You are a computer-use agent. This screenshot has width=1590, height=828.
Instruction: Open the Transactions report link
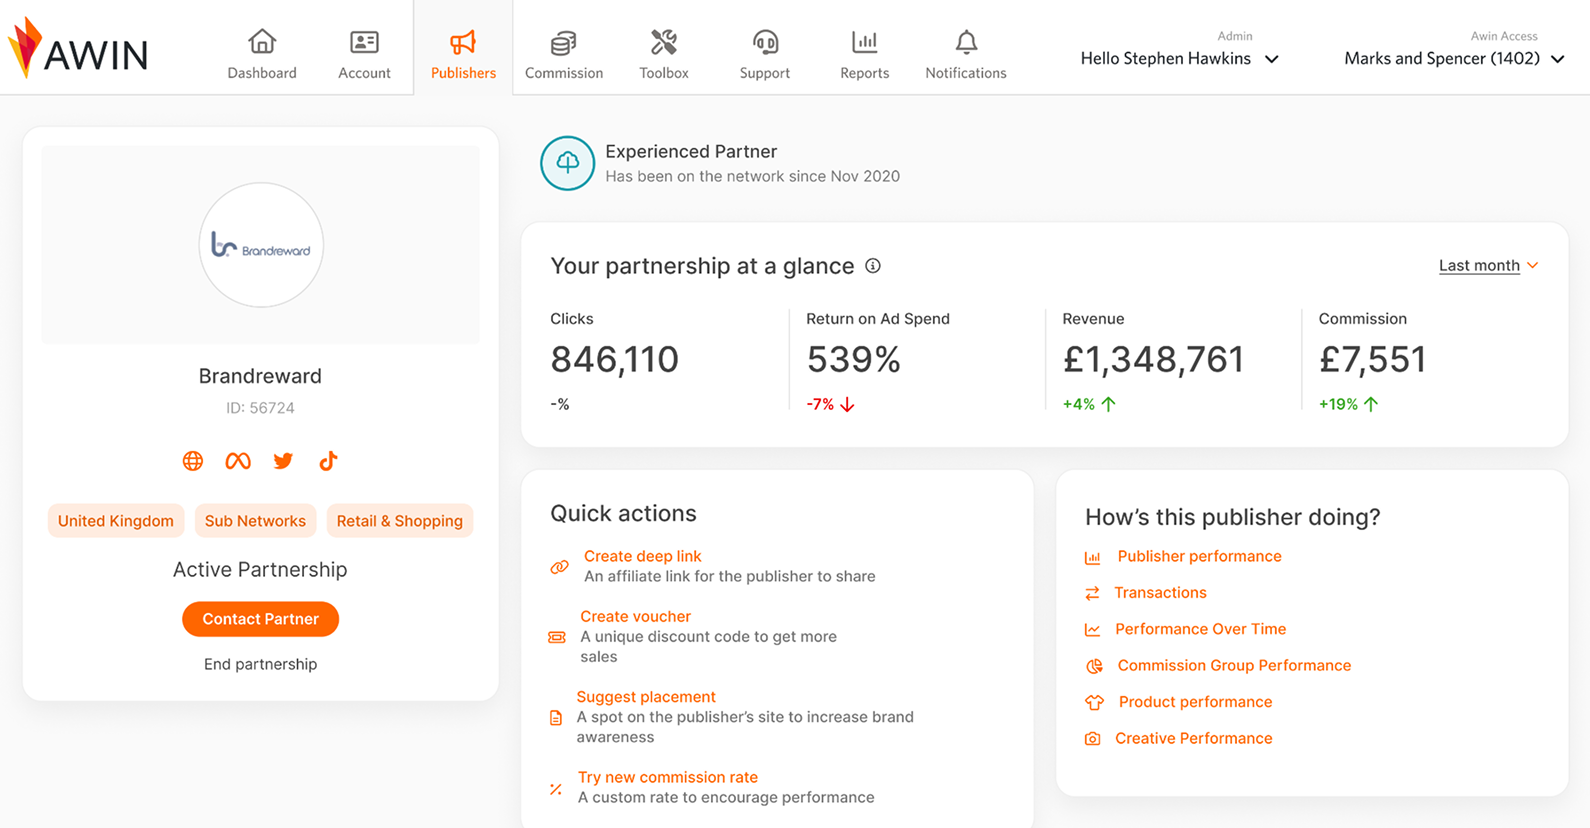[x=1160, y=593]
